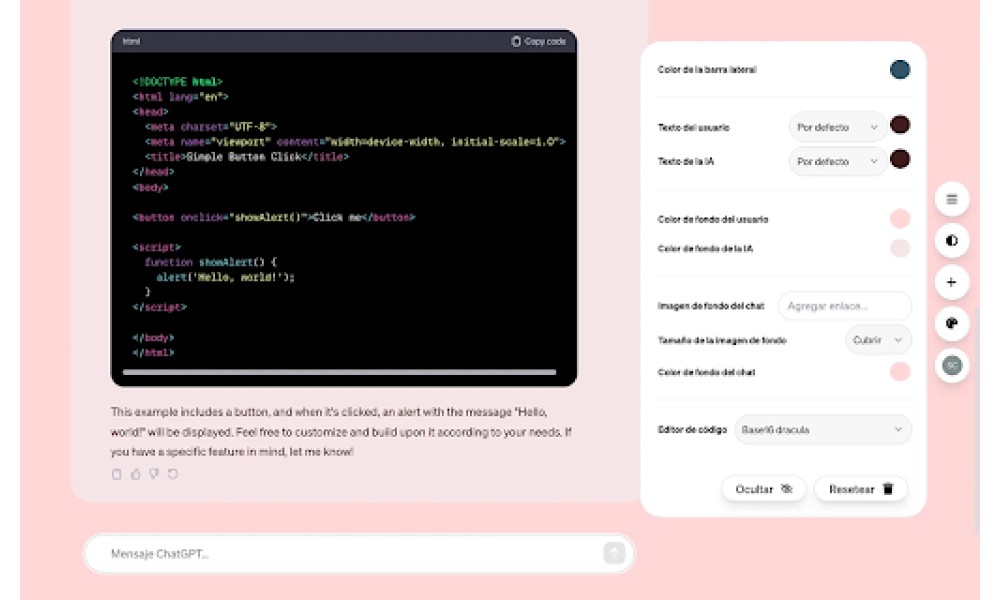Click the Tamaño de la imagen de fondo label

pyautogui.click(x=721, y=340)
